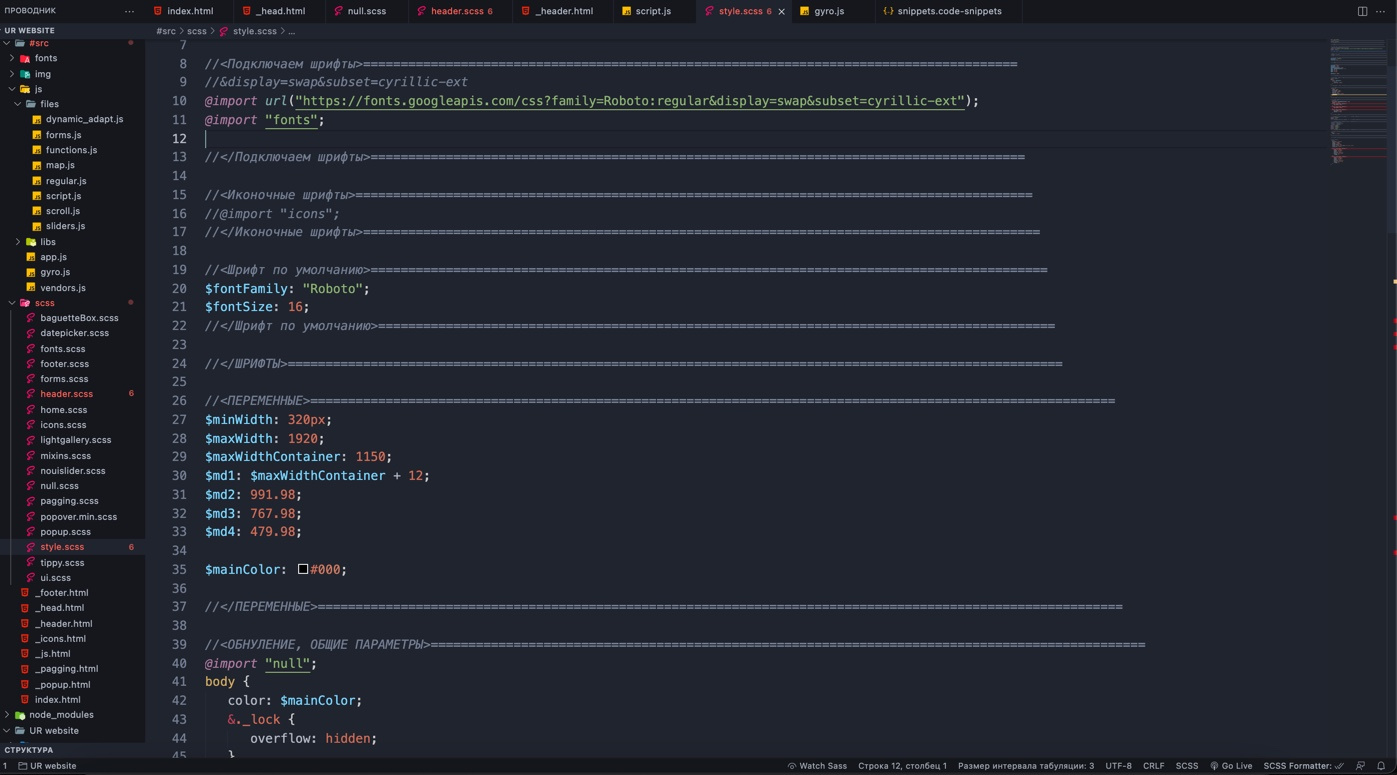Viewport: 1397px width, 775px height.
Task: Expand the СТРУКТУРА outline section
Action: [x=28, y=750]
